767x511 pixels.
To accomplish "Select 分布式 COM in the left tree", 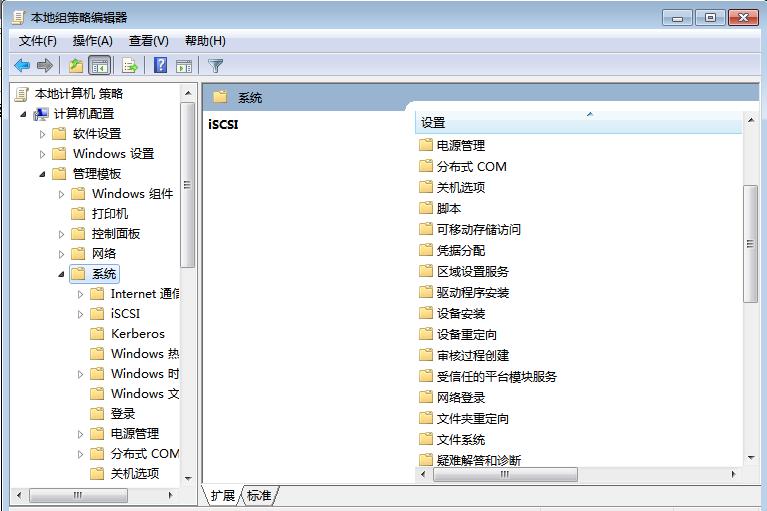I will [x=144, y=454].
